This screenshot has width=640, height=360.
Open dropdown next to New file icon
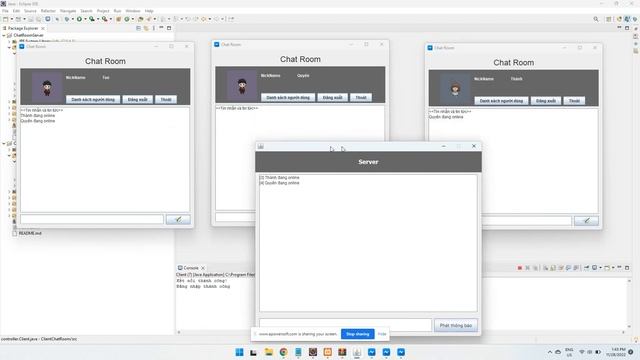11,19
